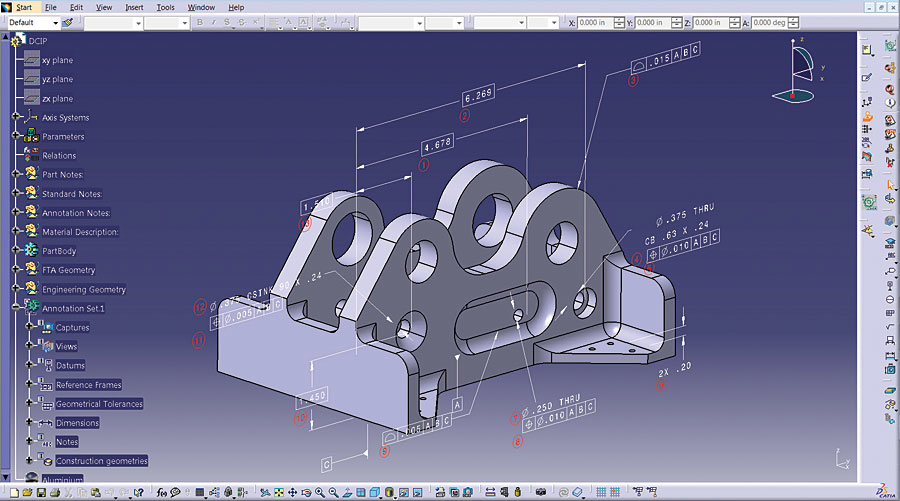
Task: Click the Bold text formatting button
Action: pos(200,22)
